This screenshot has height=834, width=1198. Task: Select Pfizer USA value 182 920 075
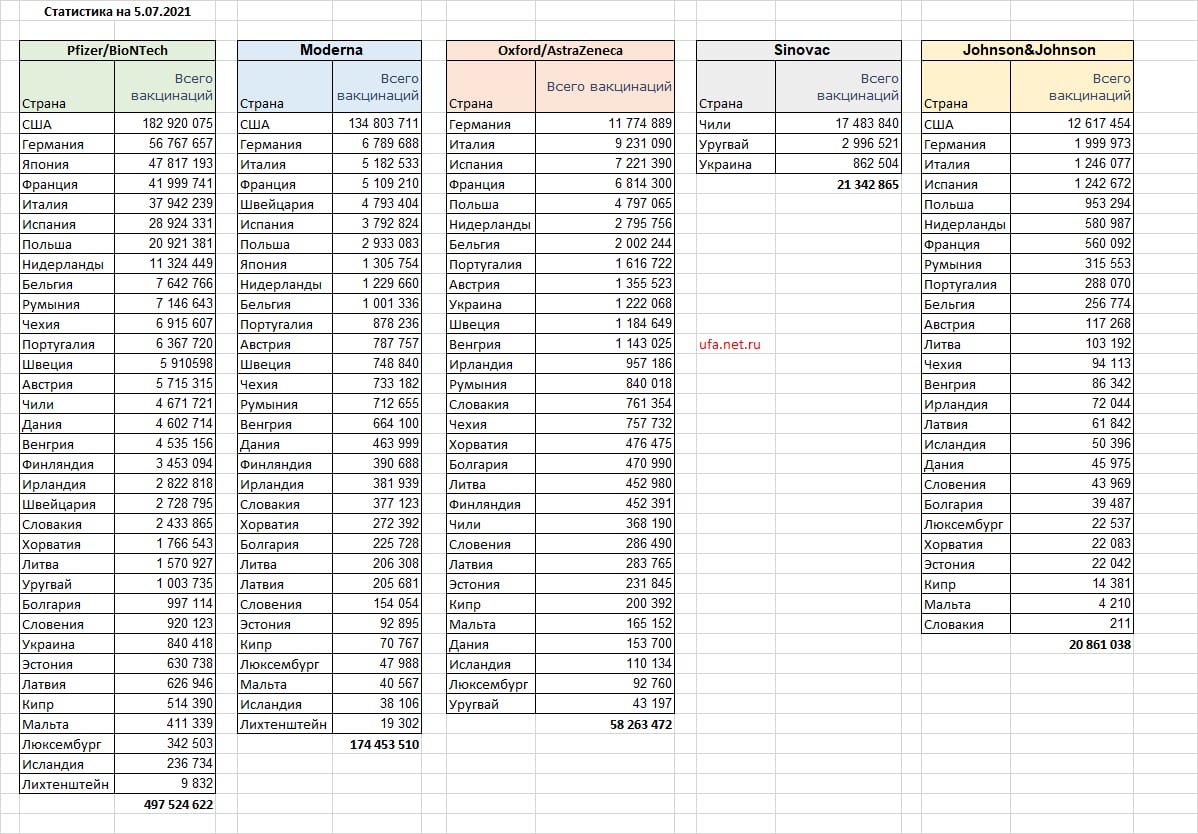pos(165,124)
